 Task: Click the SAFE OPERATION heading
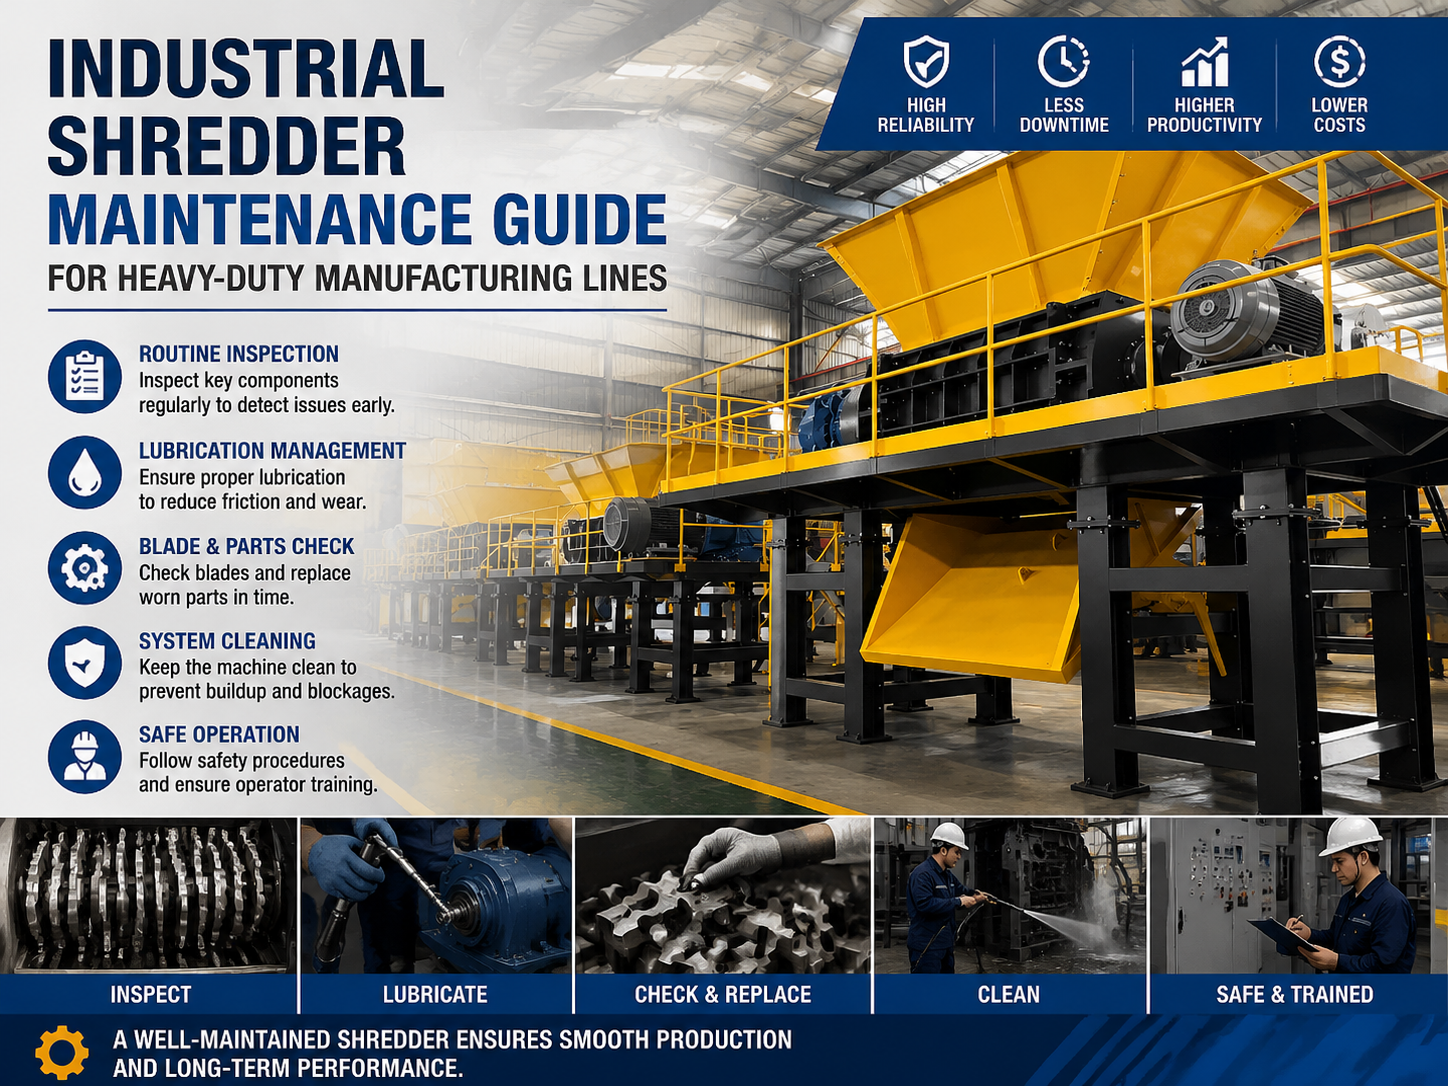219,735
